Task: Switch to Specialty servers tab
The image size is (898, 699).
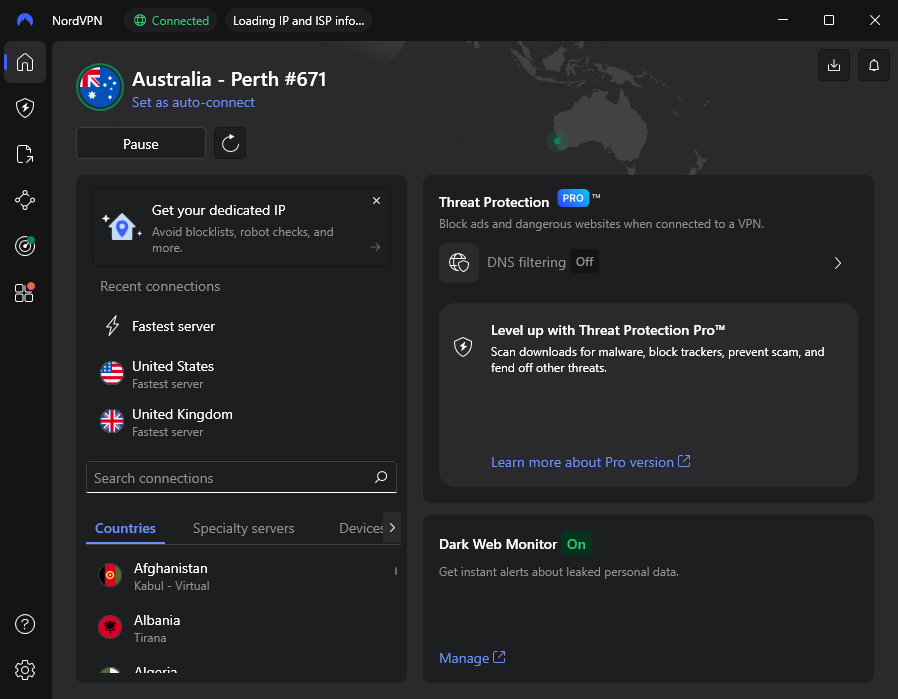Action: (243, 528)
